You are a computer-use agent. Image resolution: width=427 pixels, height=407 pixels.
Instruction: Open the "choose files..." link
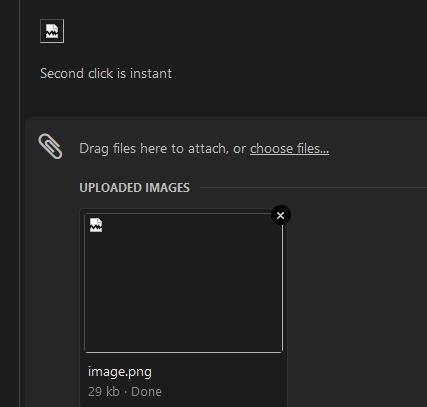[x=289, y=149]
